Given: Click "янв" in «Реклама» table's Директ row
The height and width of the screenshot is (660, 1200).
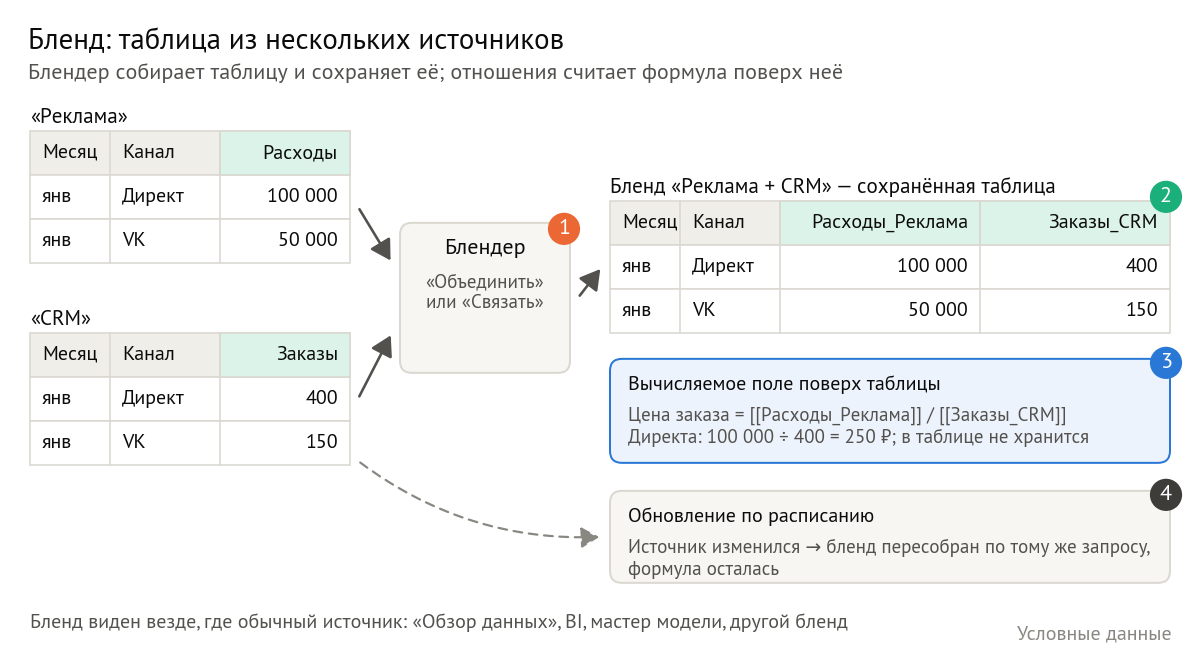Looking at the screenshot, I should coord(70,196).
